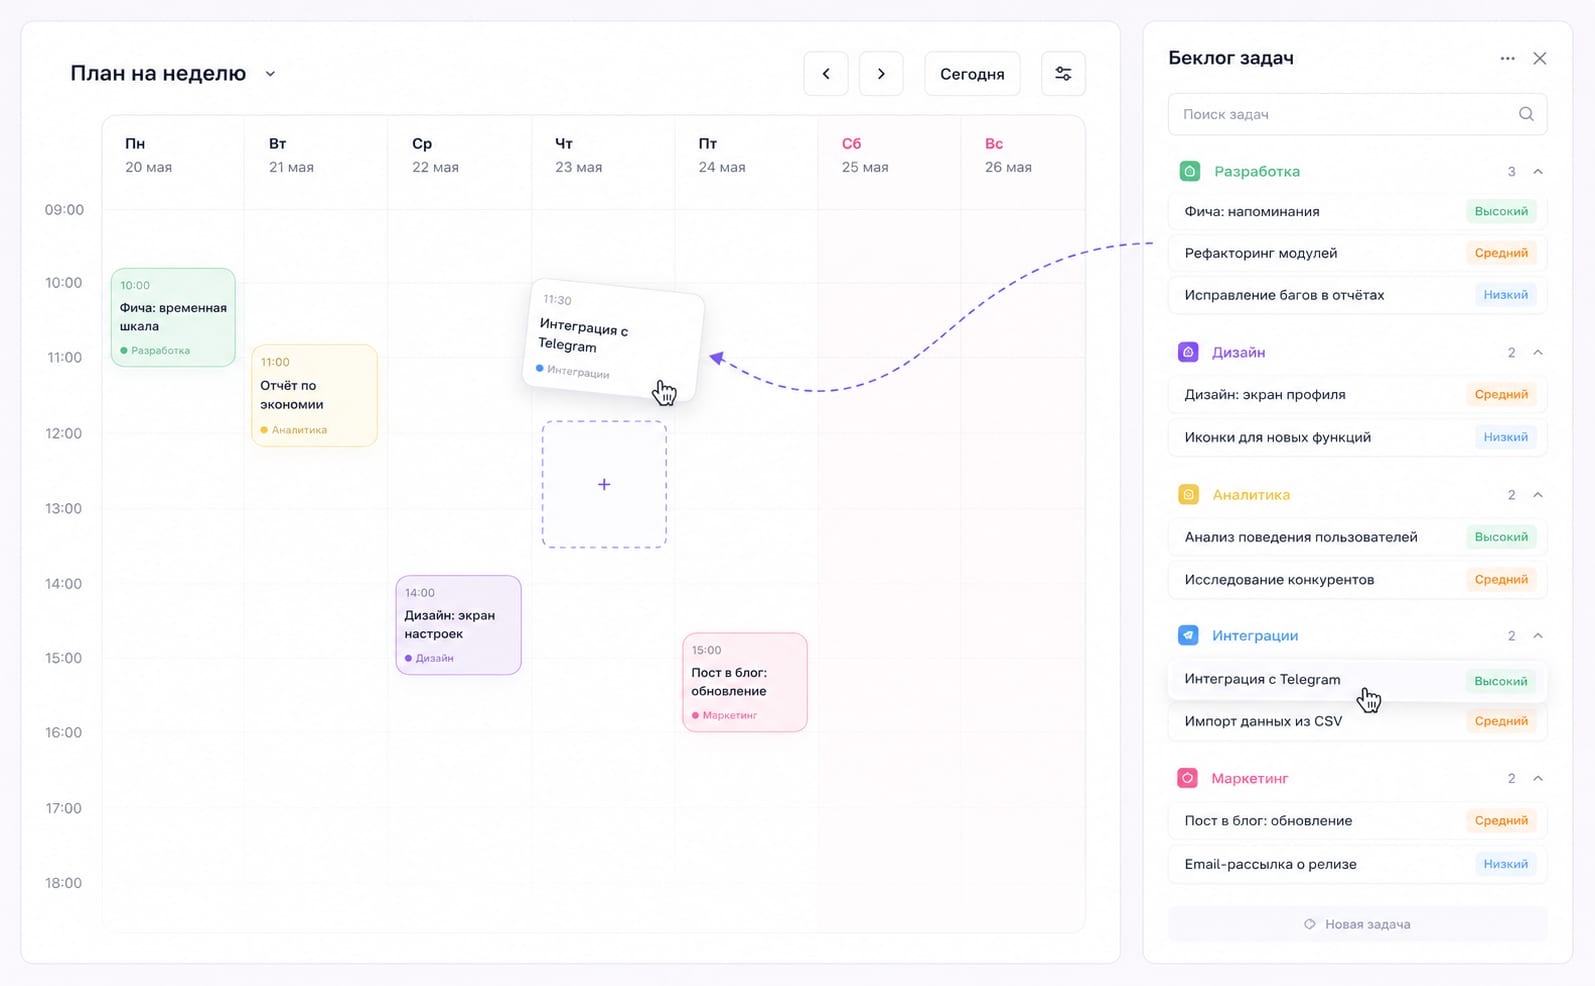1595x986 pixels.
Task: Select the Рефакторинг модулей backlog task
Action: [x=1357, y=253]
